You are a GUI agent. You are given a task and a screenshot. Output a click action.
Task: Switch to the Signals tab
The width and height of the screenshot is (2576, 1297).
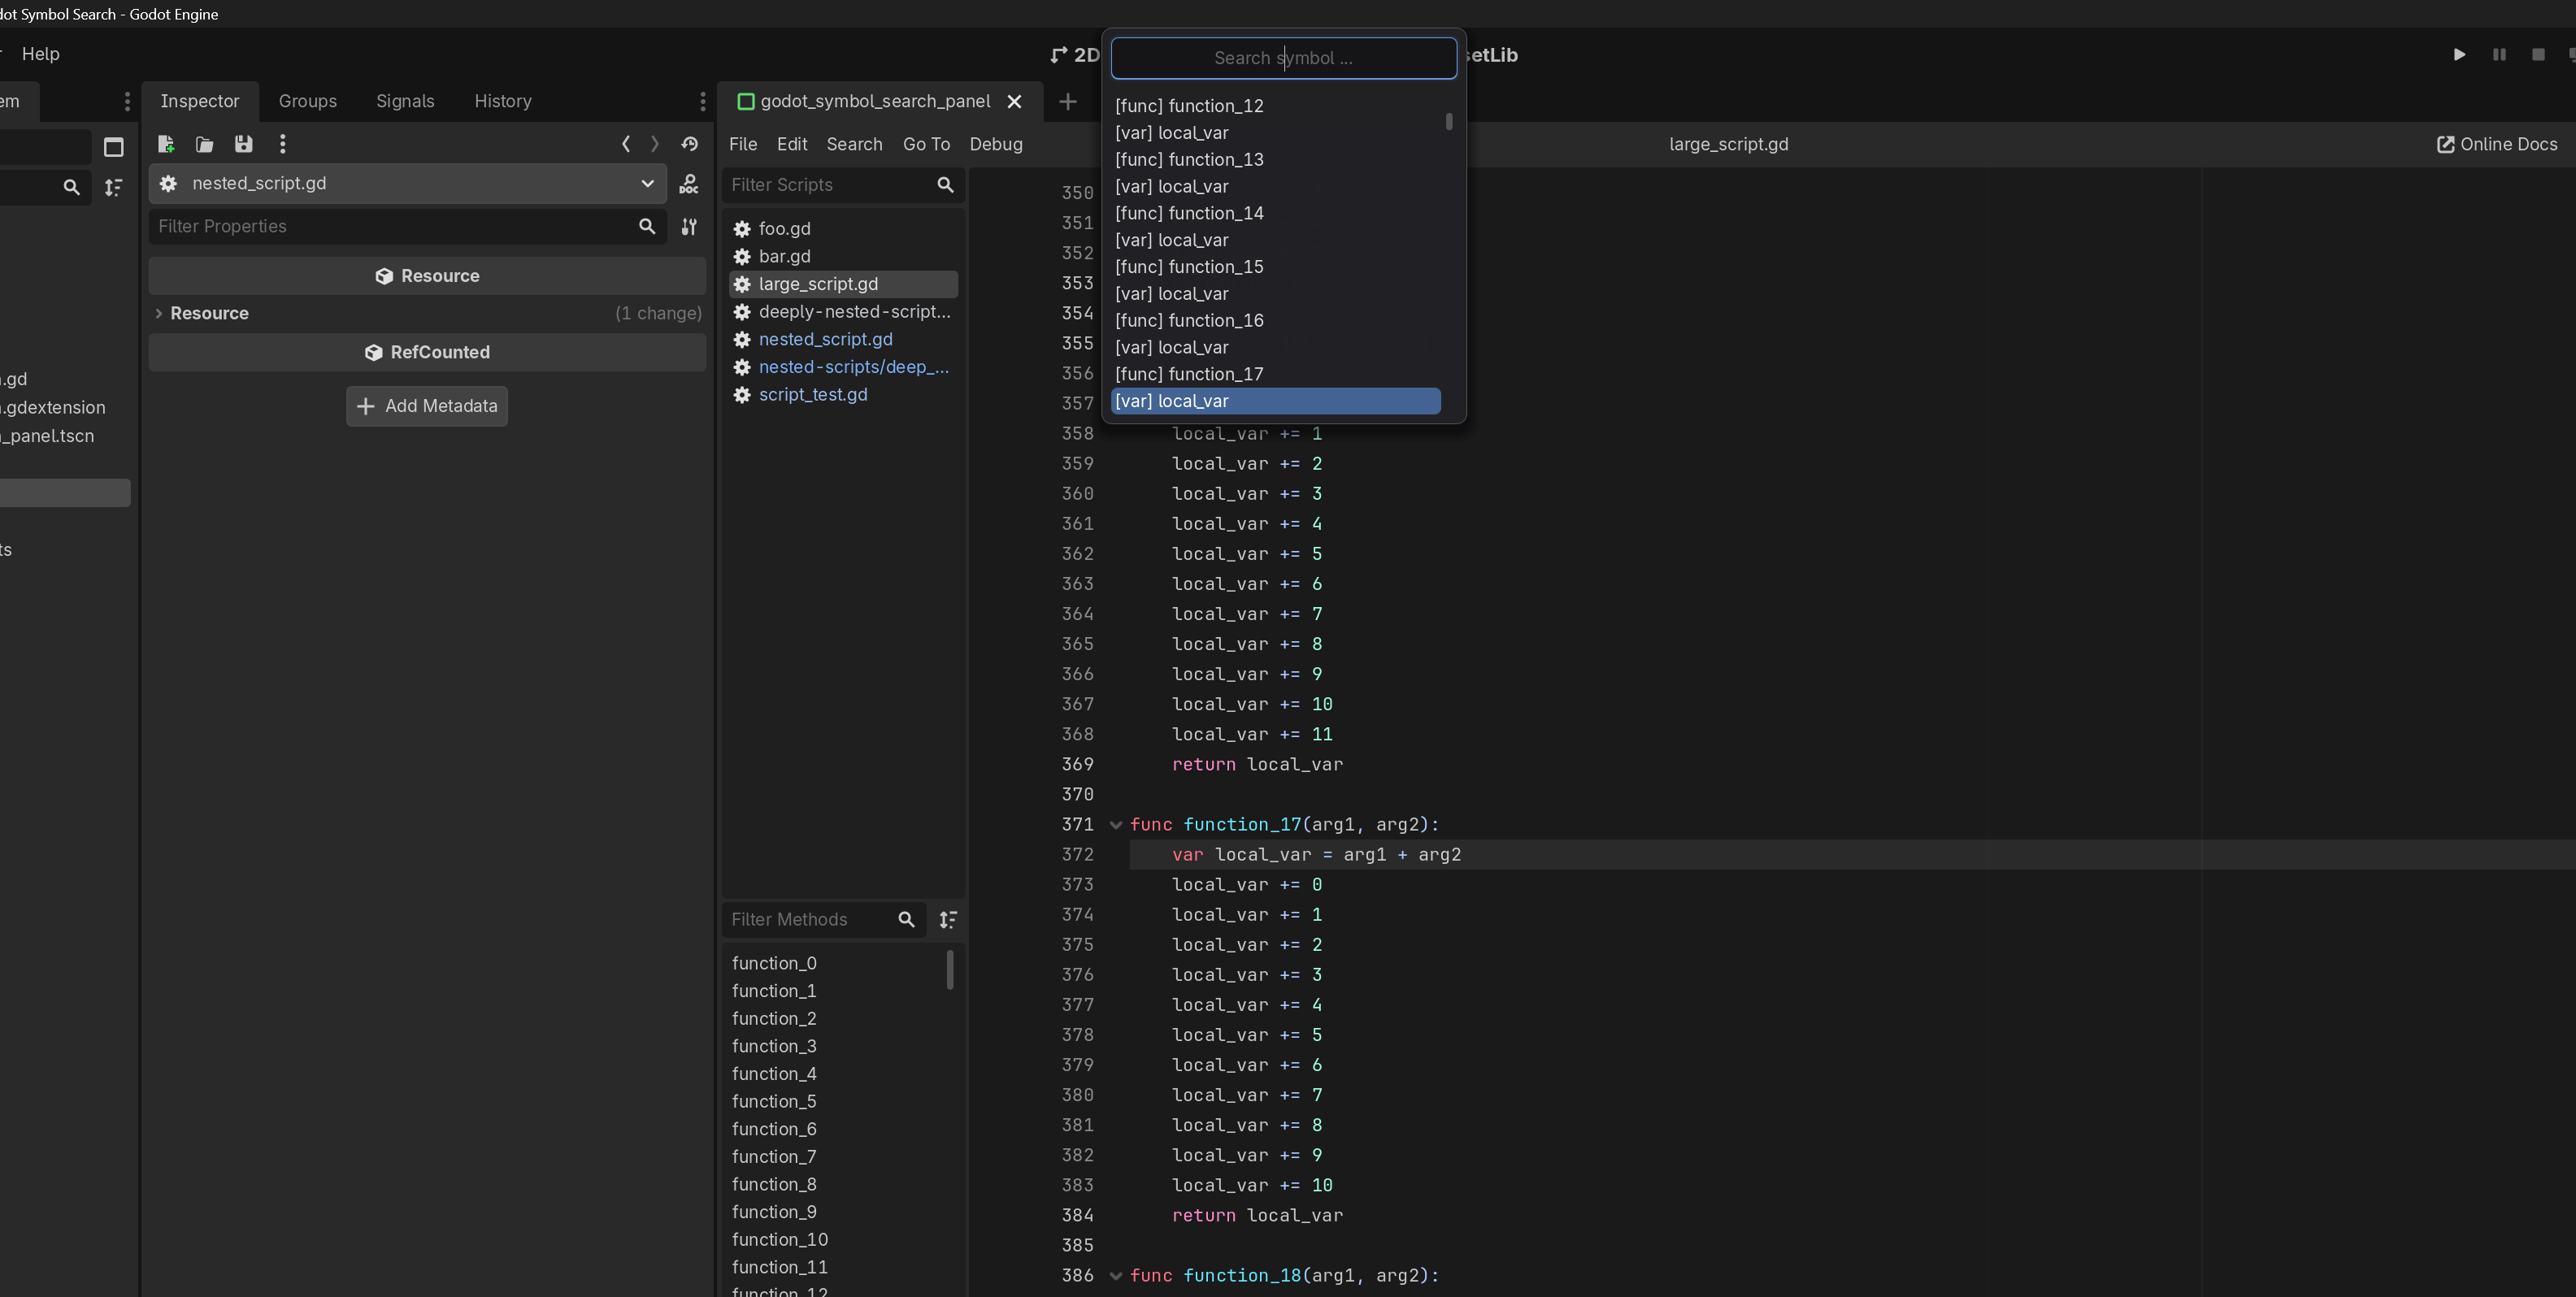tap(405, 101)
